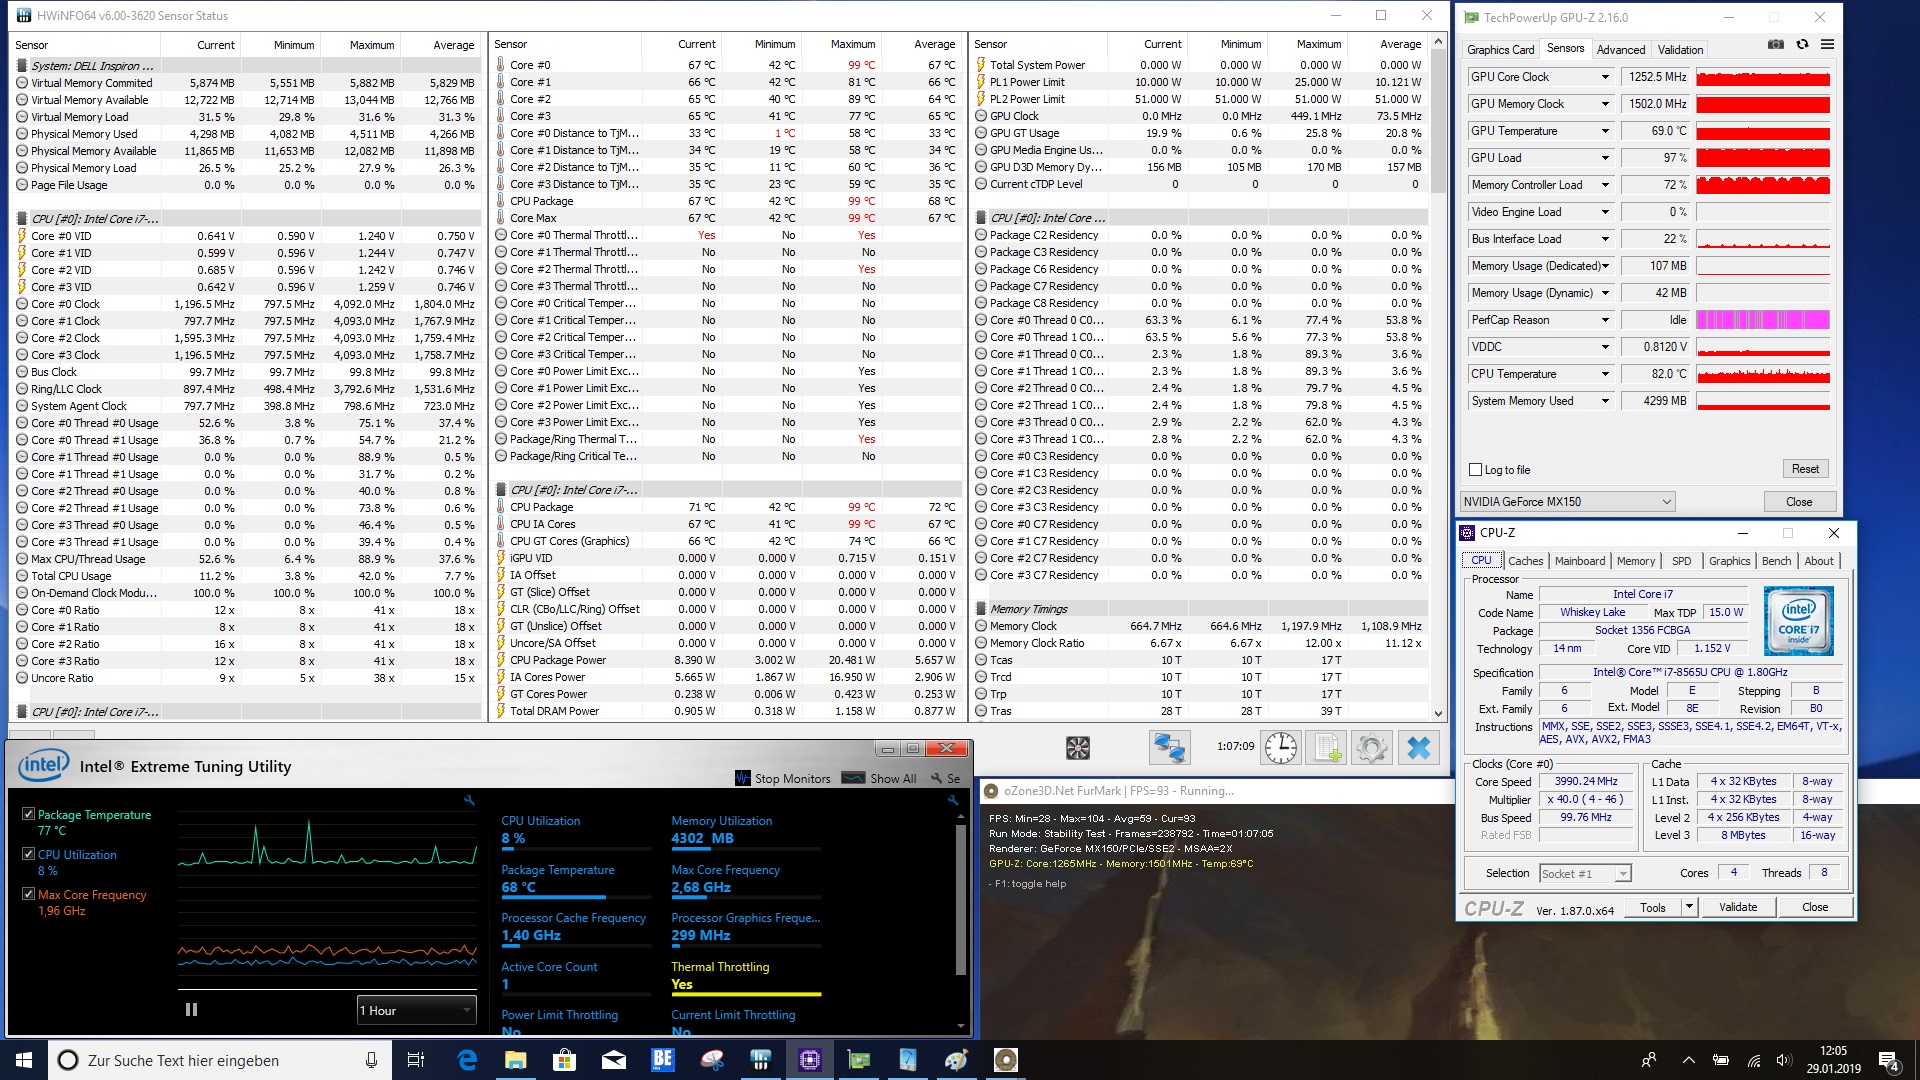The width and height of the screenshot is (1920, 1080).
Task: Click the CPU-Z Validate button
Action: coord(1738,907)
